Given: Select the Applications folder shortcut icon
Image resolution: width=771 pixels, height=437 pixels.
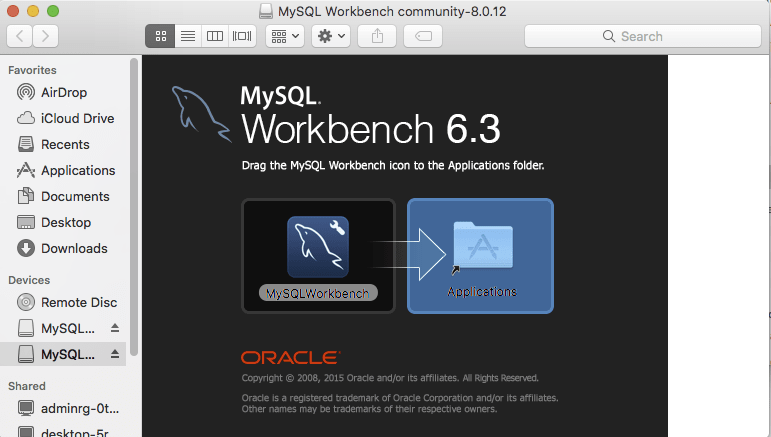Looking at the screenshot, I should coord(483,247).
